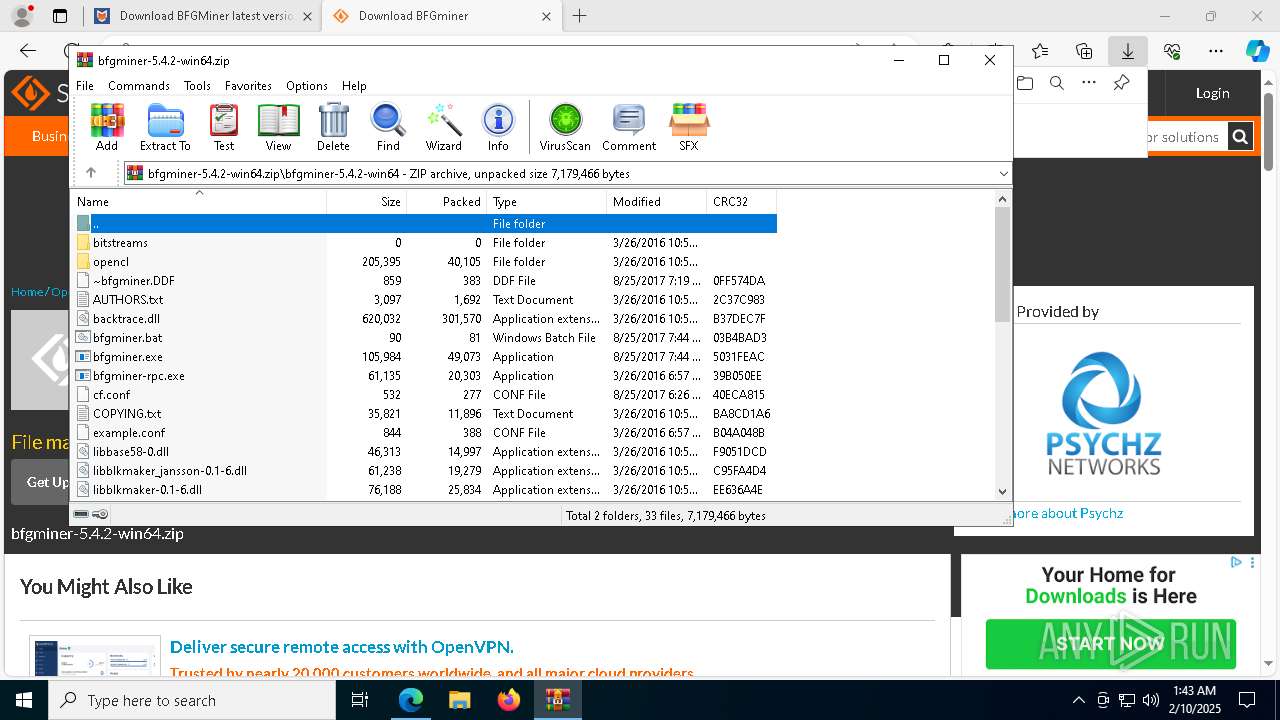Viewport: 1280px width, 720px height.
Task: Open the File menu in WinRAR
Action: pyautogui.click(x=85, y=86)
